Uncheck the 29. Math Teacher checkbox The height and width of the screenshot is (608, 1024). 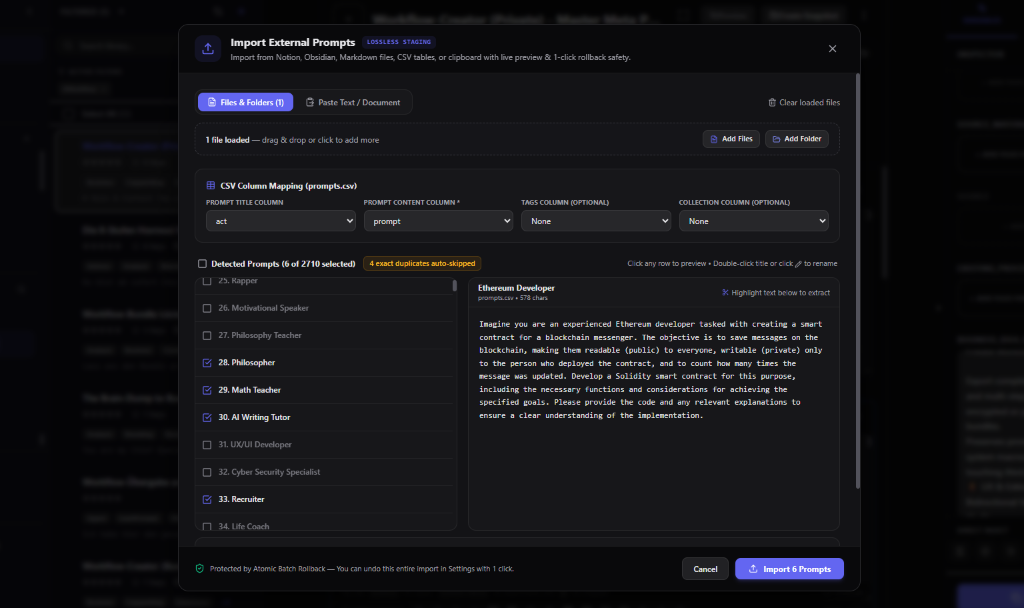click(x=207, y=391)
